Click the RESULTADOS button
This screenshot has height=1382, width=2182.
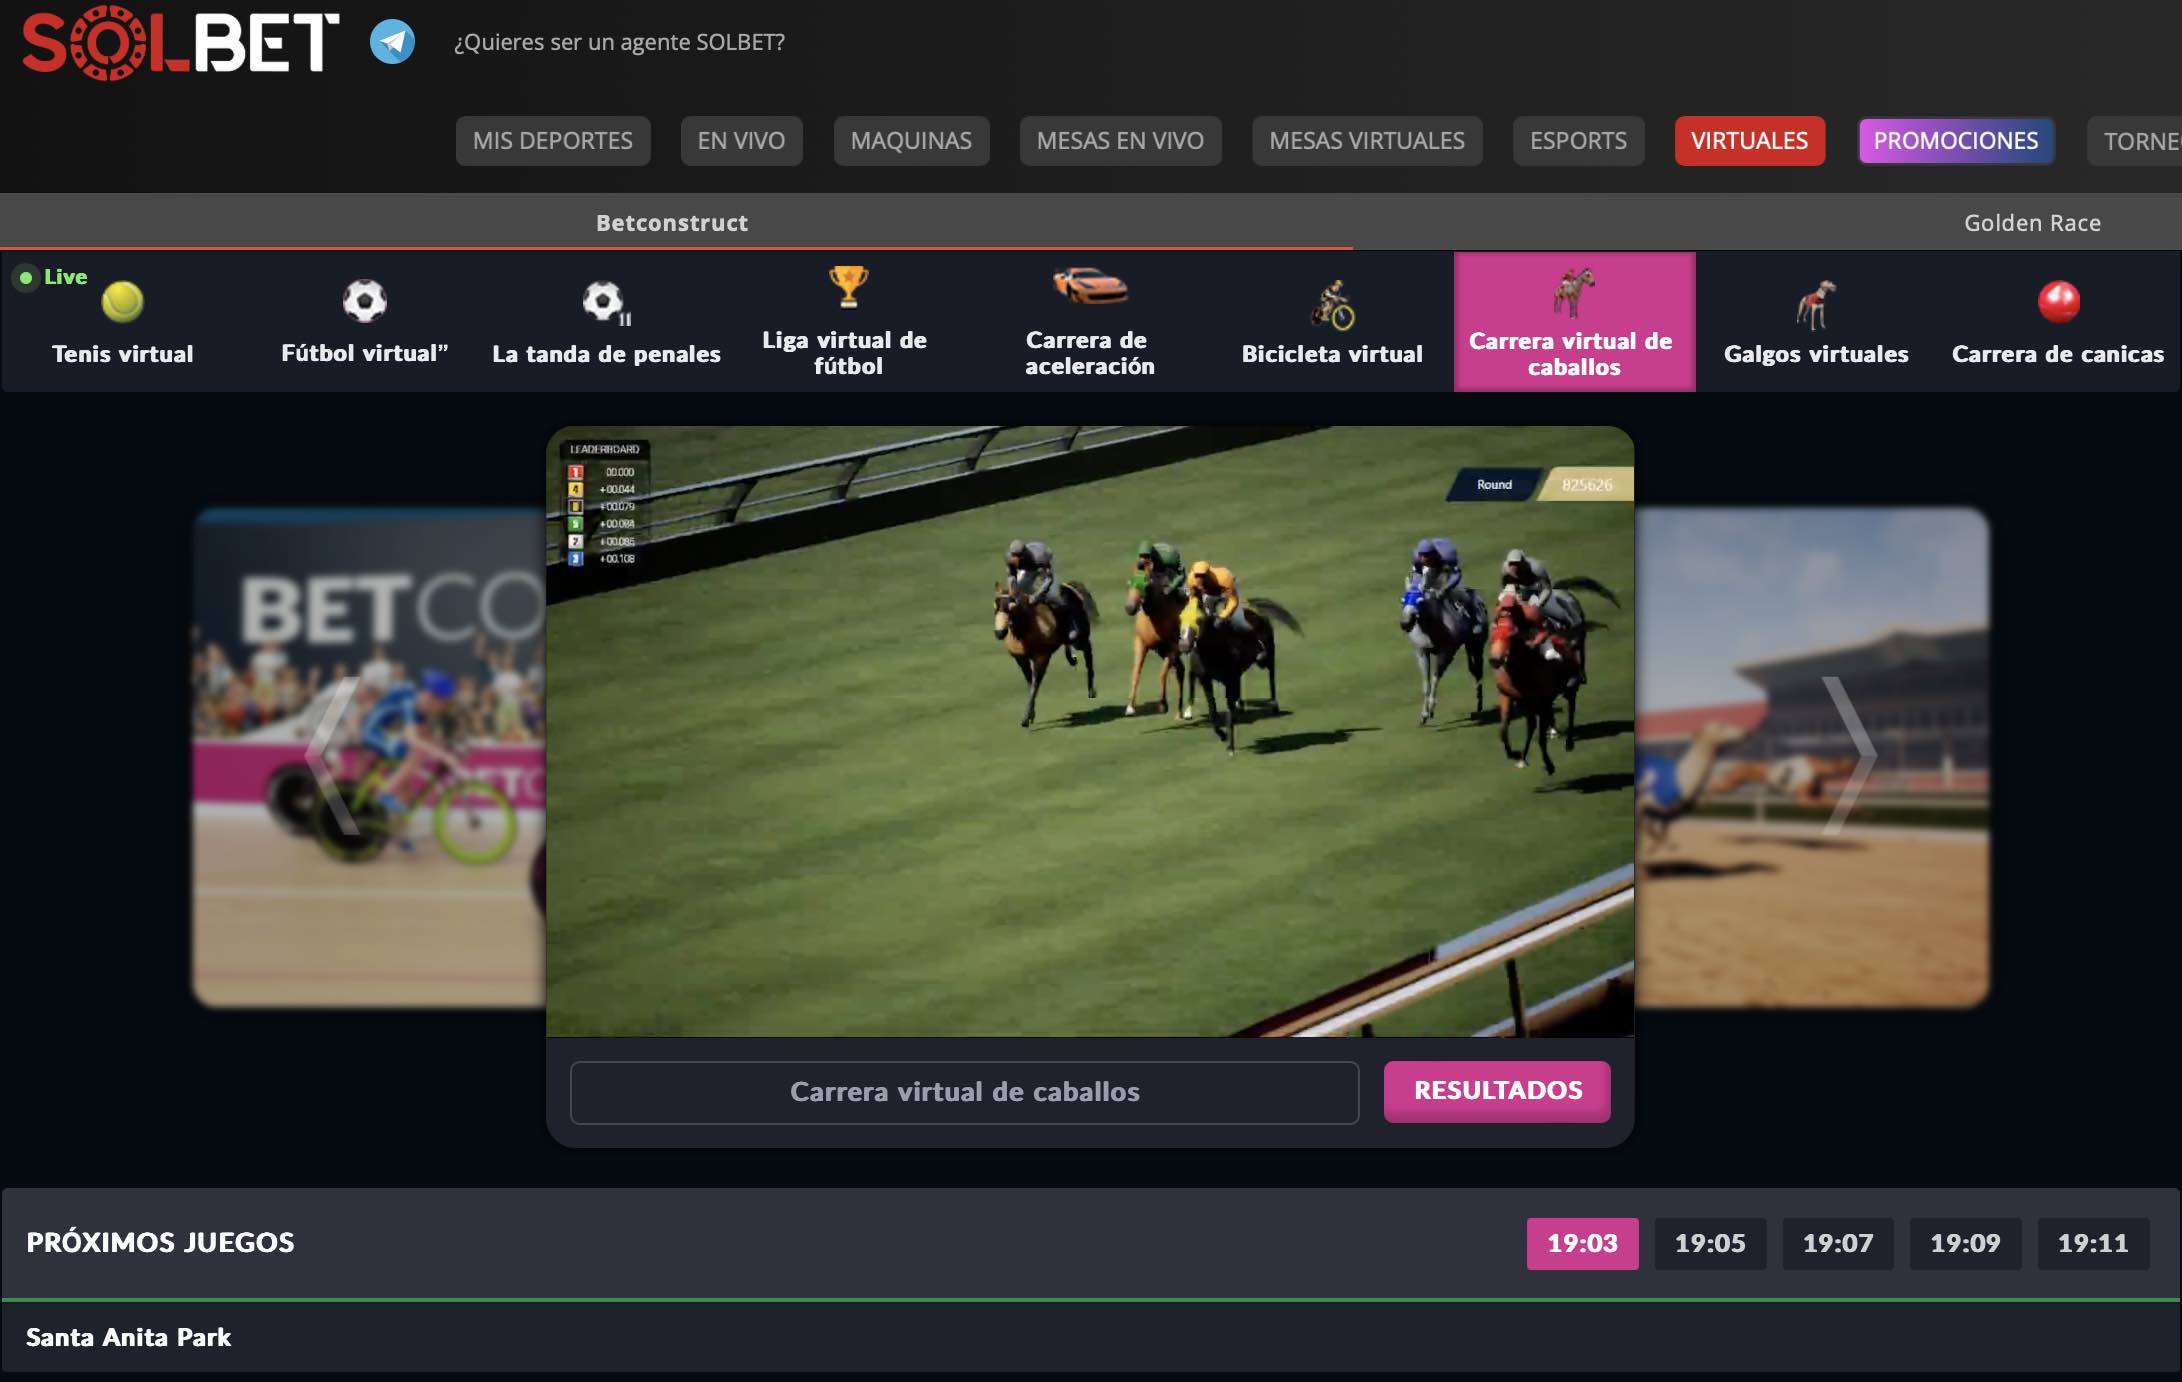1497,1091
